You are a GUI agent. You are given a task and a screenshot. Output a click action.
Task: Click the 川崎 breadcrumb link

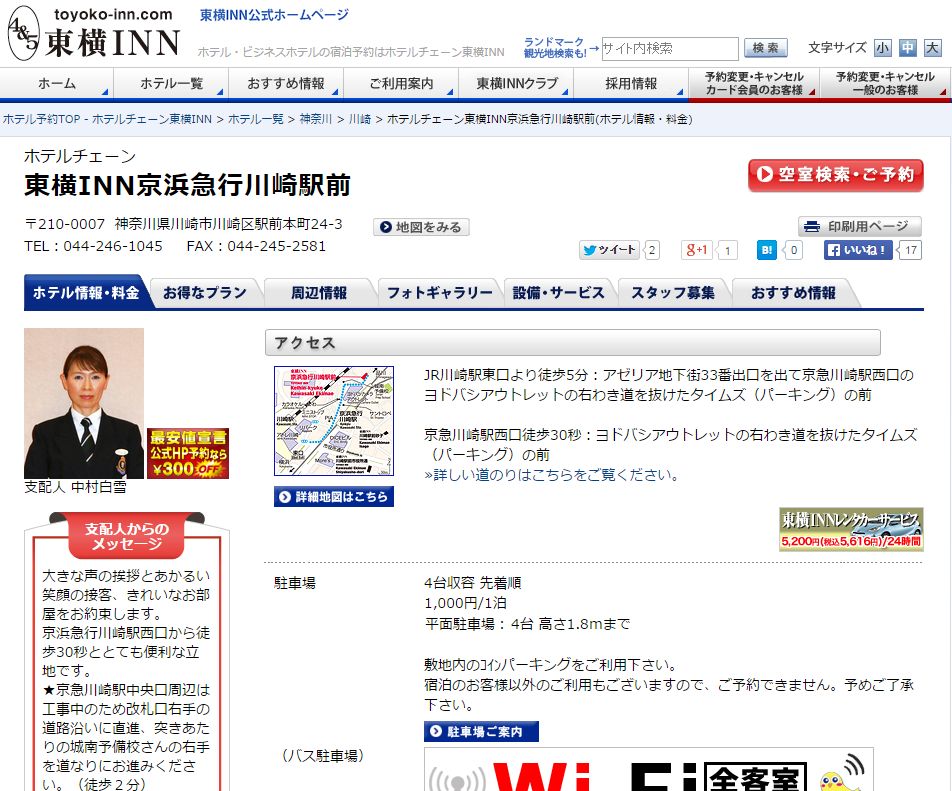pyautogui.click(x=360, y=119)
